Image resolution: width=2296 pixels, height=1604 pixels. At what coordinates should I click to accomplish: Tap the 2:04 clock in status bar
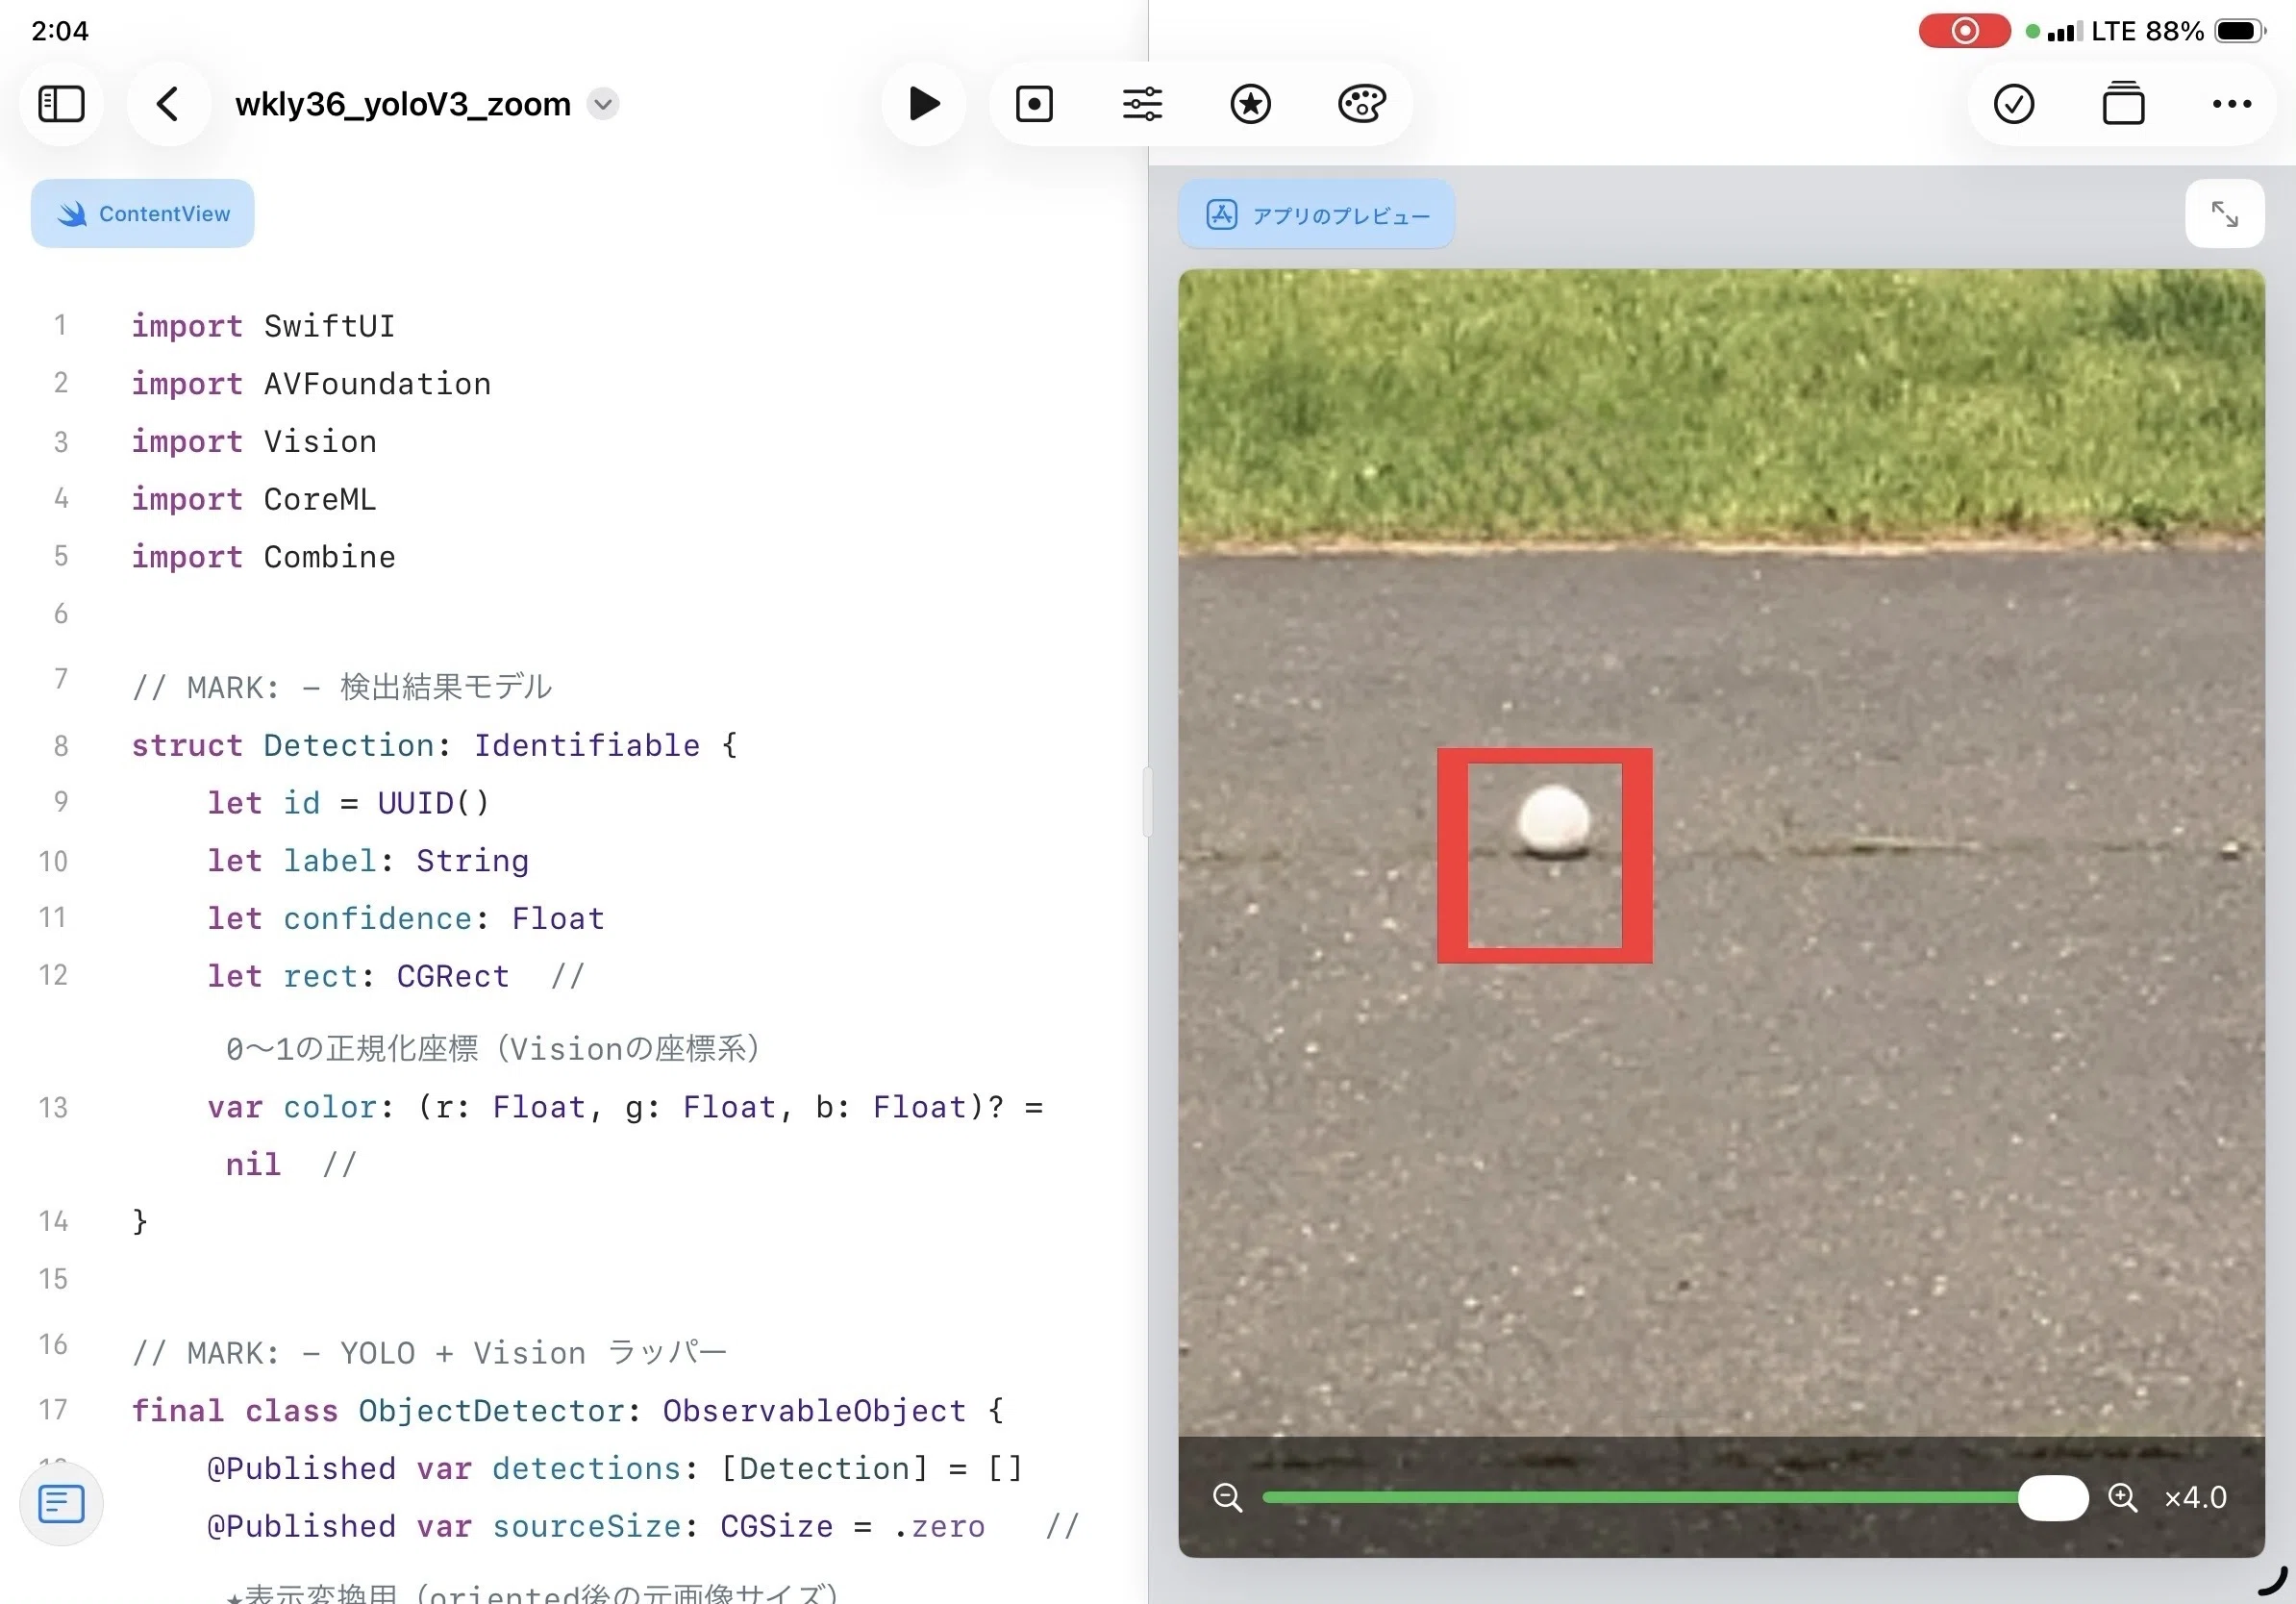click(x=60, y=31)
